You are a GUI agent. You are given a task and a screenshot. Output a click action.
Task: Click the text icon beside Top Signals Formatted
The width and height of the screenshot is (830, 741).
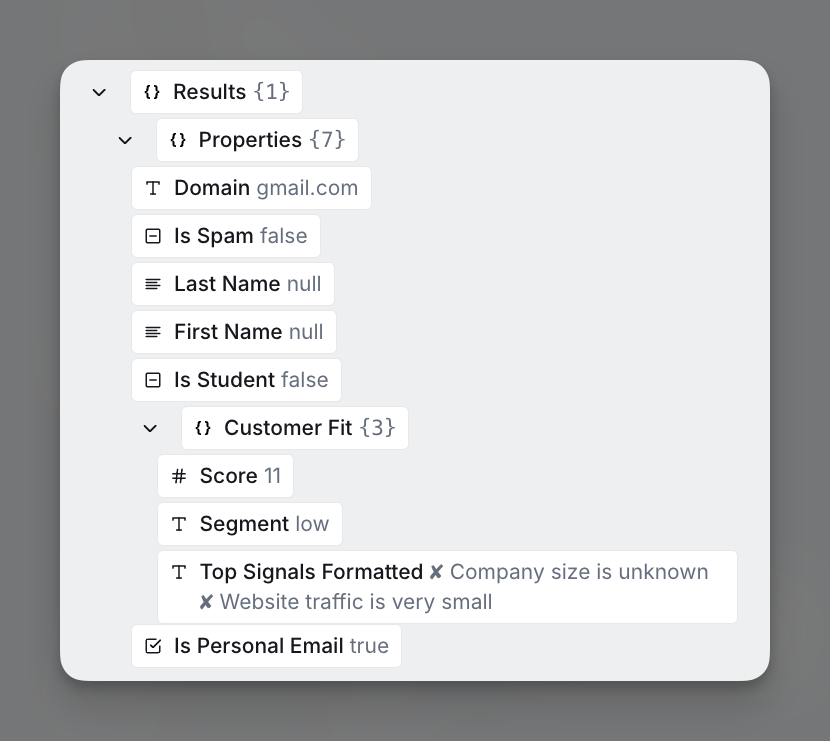pyautogui.click(x=179, y=572)
